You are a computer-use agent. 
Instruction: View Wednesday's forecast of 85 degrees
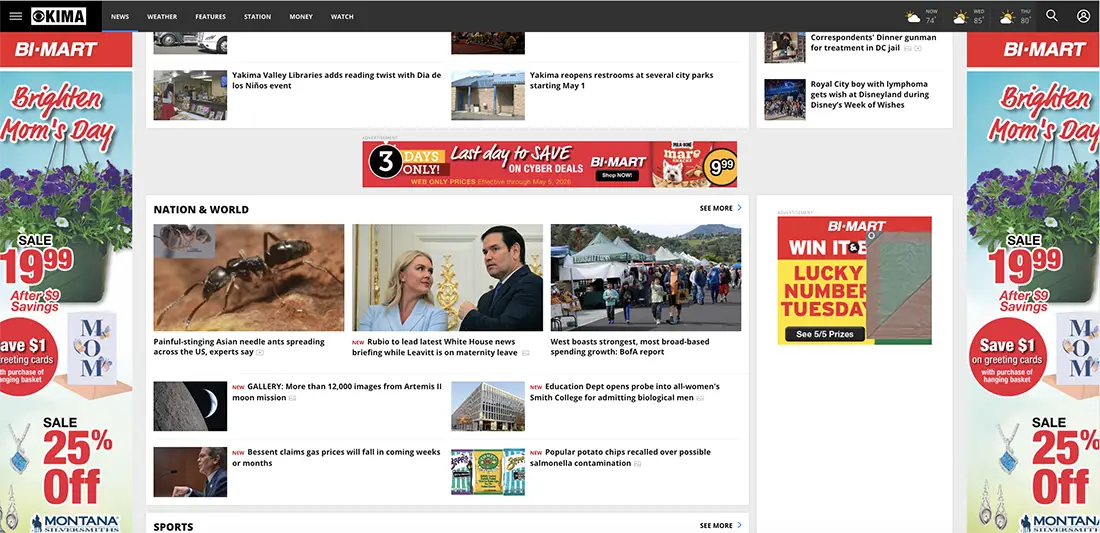click(x=969, y=16)
